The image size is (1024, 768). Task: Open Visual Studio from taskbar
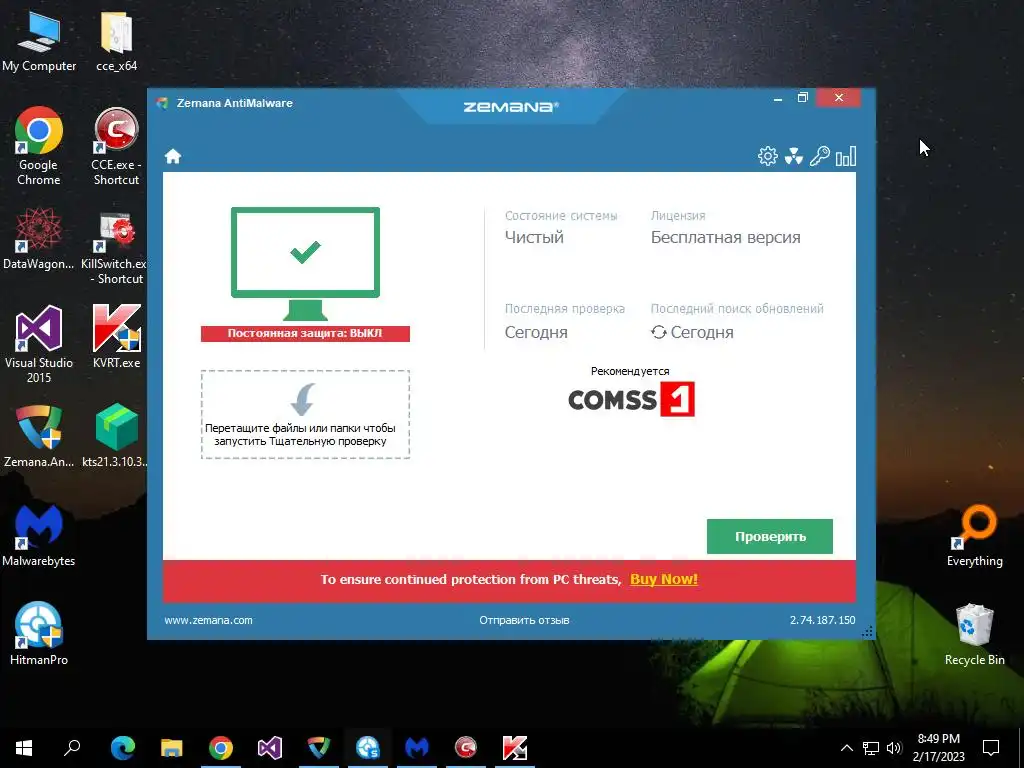pyautogui.click(x=270, y=748)
